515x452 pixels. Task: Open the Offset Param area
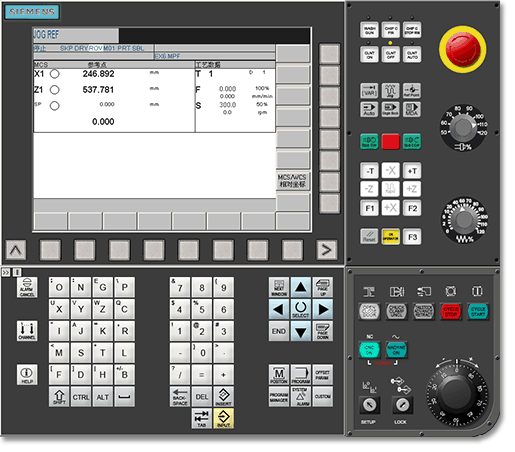coord(322,375)
